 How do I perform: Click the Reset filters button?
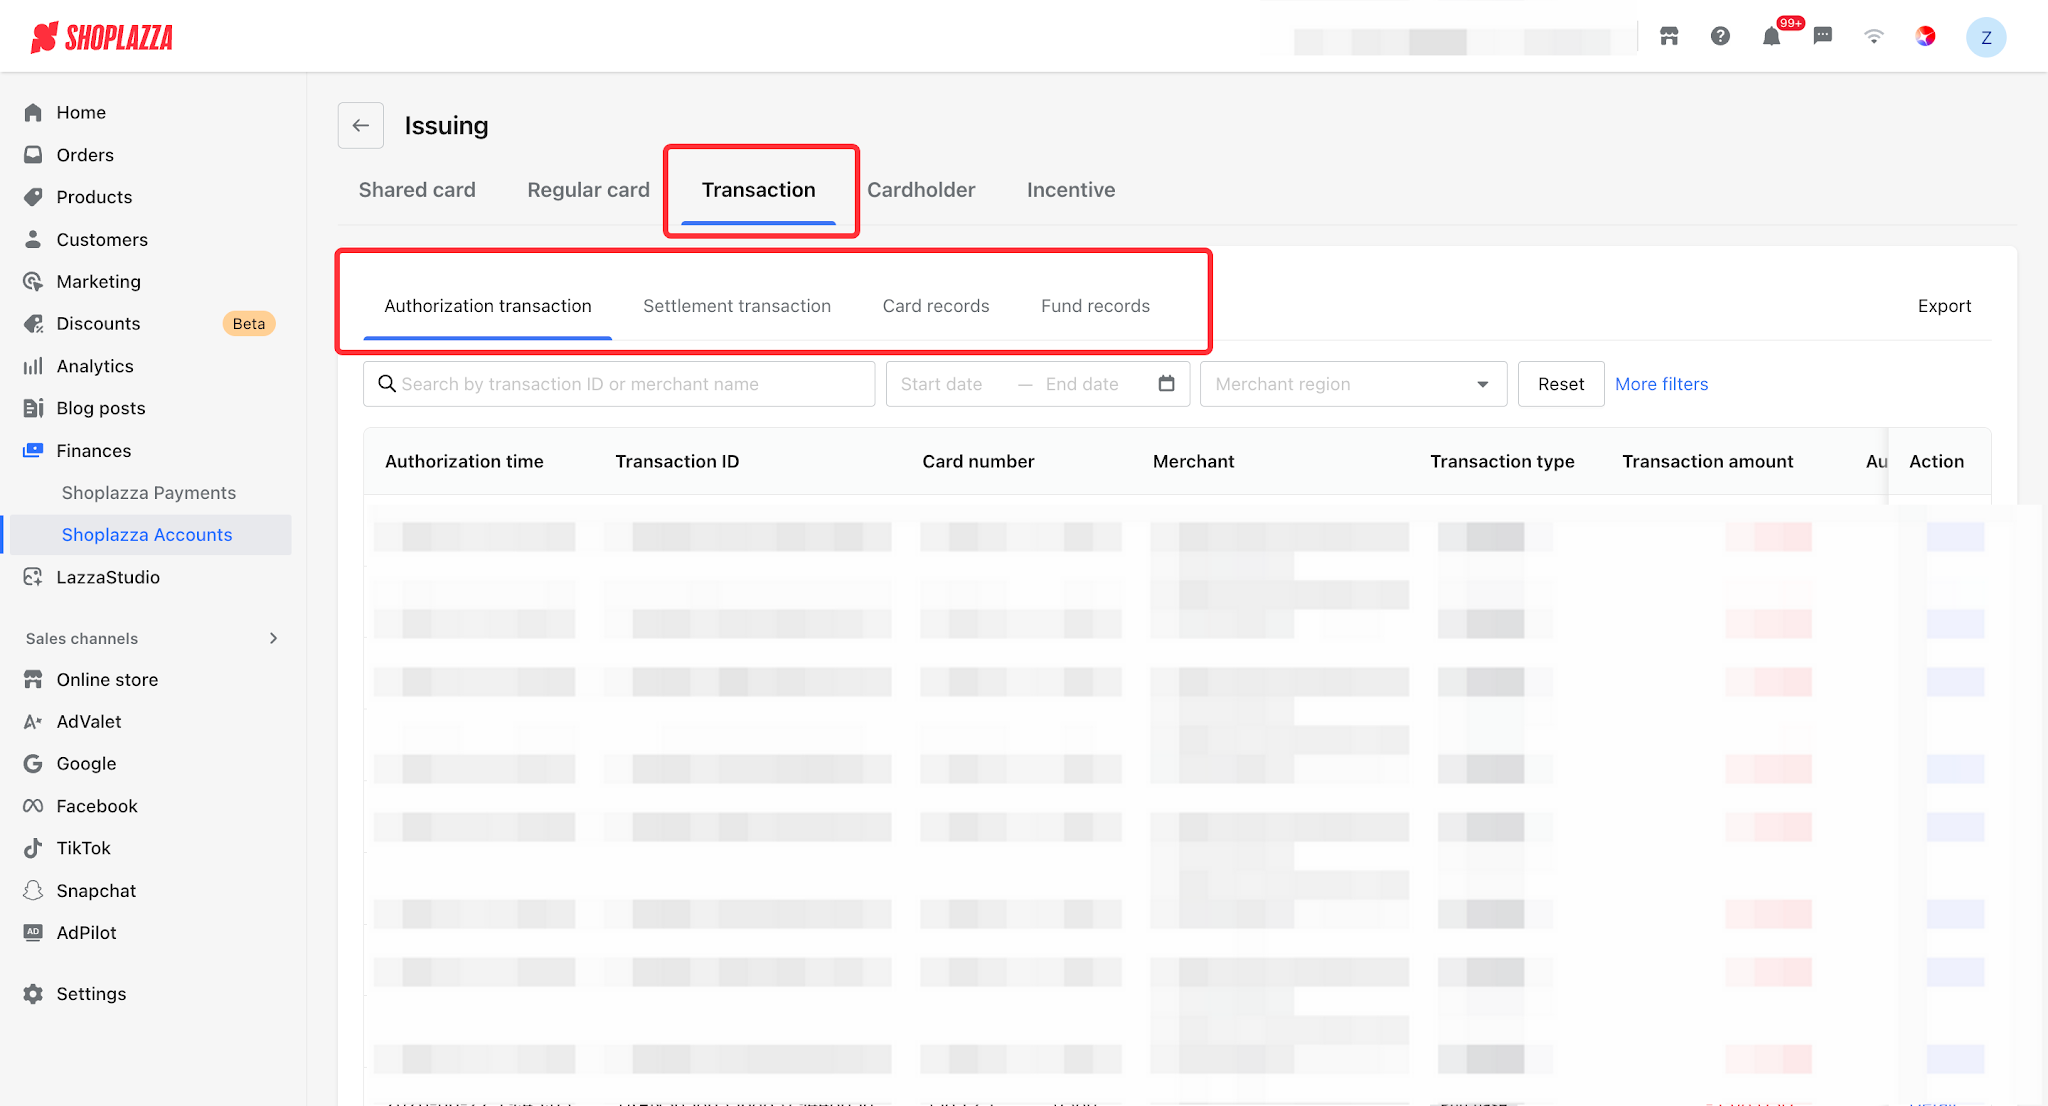coord(1561,384)
